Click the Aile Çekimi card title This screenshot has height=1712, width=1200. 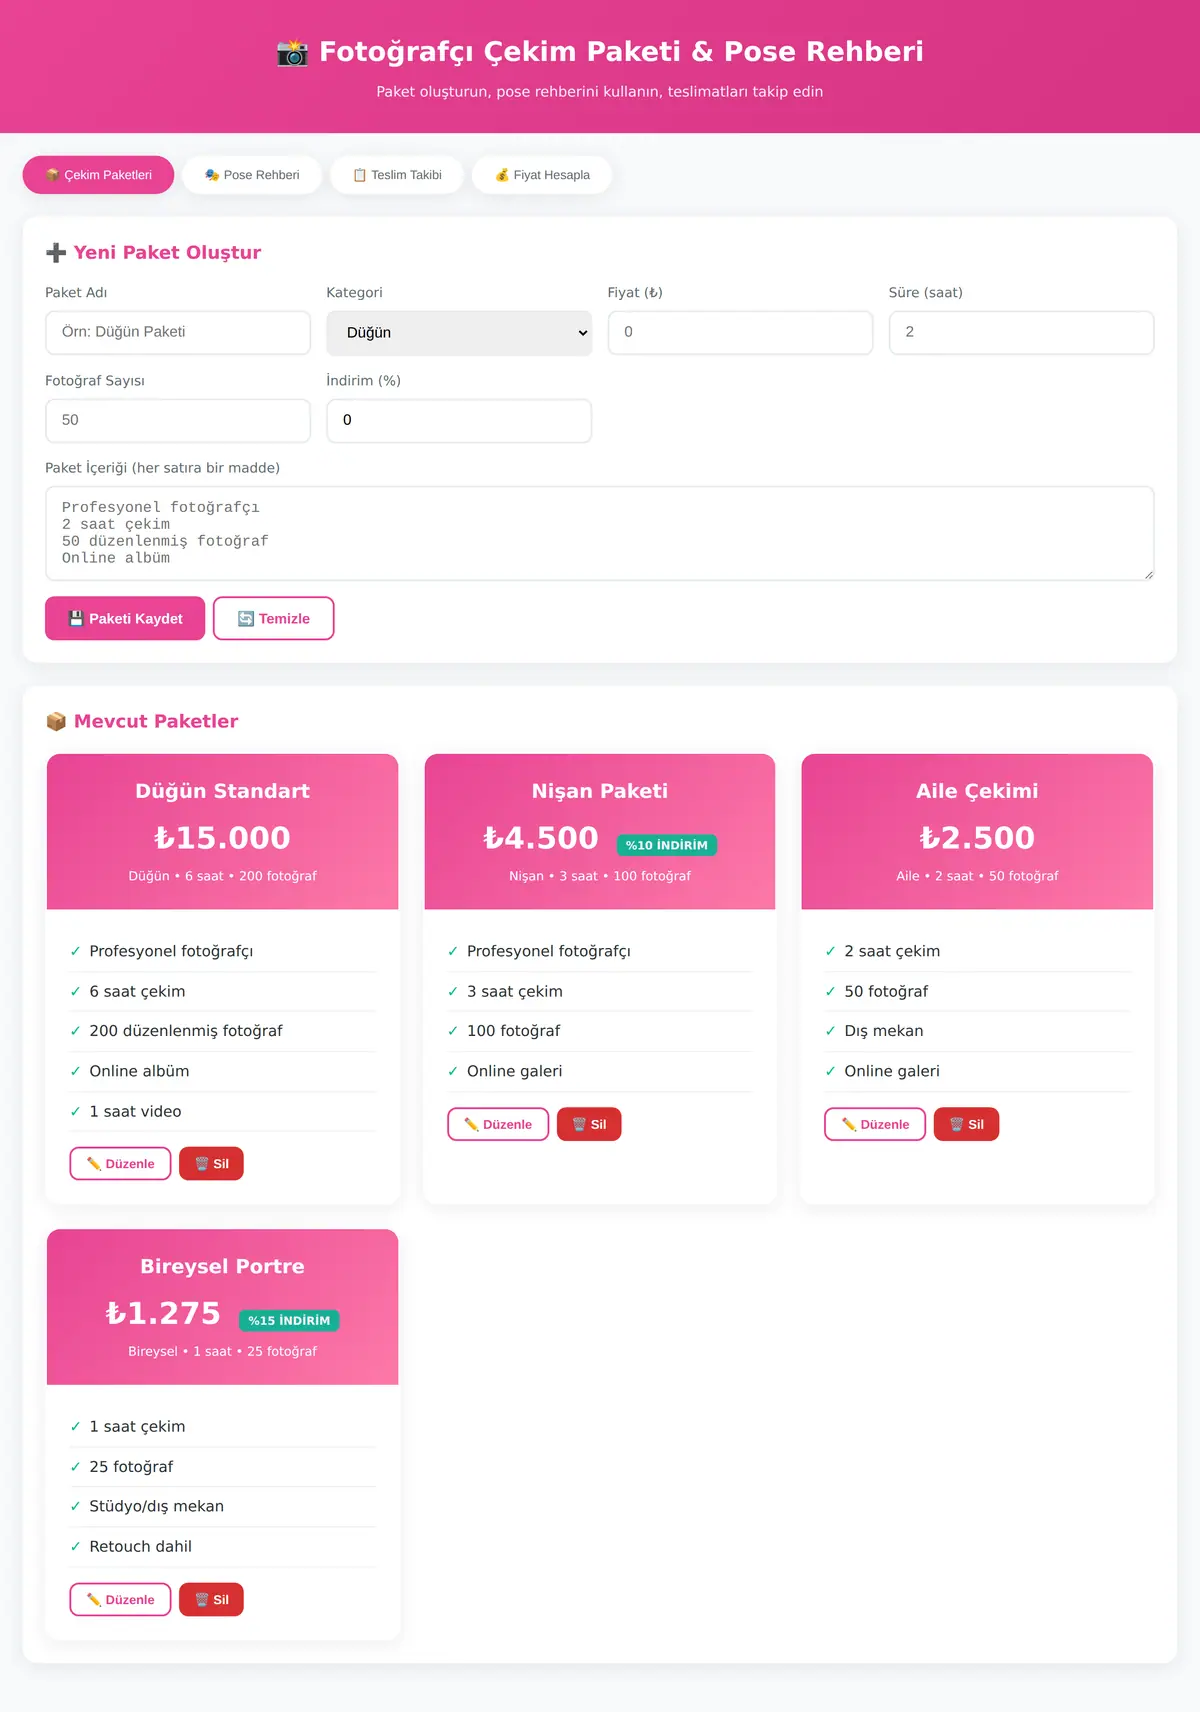coord(977,791)
